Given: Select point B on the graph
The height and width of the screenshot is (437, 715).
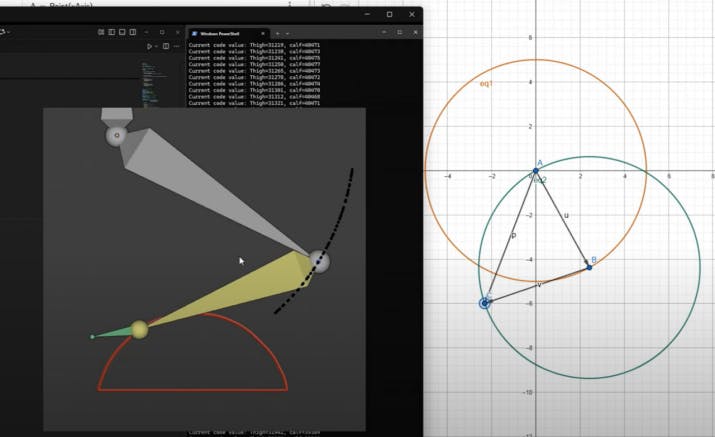Looking at the screenshot, I should [589, 267].
